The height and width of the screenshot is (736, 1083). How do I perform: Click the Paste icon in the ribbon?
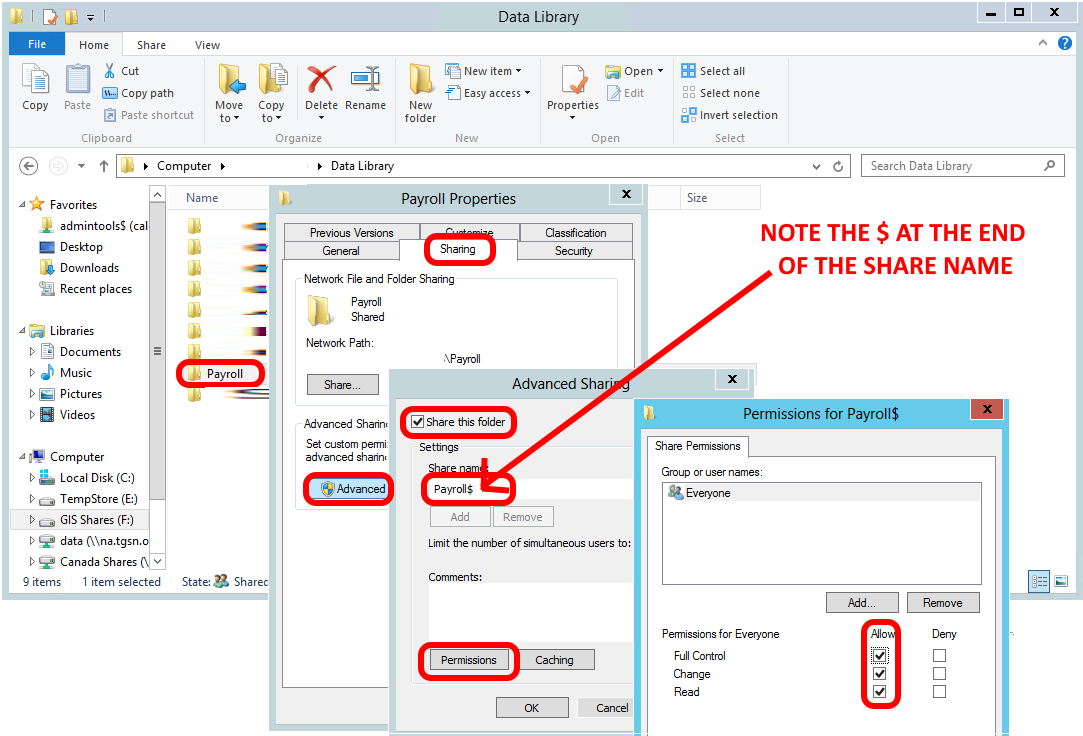(x=77, y=90)
